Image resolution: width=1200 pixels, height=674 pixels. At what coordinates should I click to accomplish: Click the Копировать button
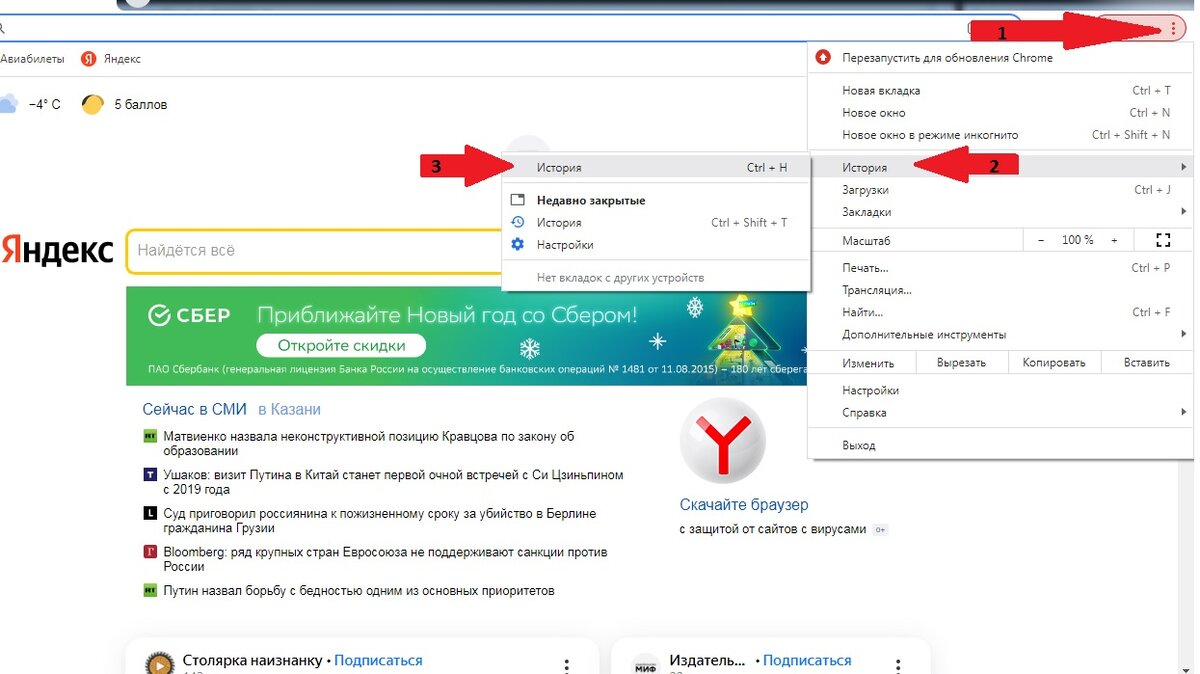[1054, 363]
